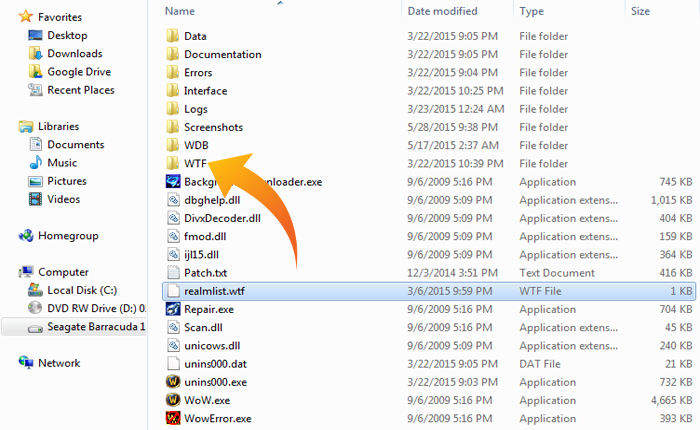Select the WowError.exe icon
Screen dimensions: 700x430
173,418
